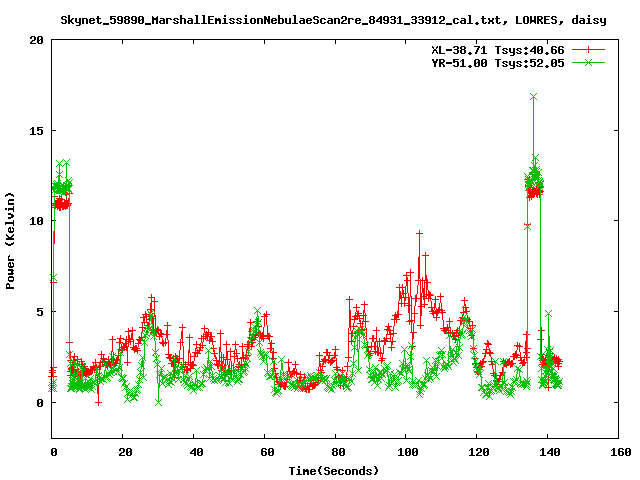
Task: Click the x-axis tick label 160
Action: [620, 452]
